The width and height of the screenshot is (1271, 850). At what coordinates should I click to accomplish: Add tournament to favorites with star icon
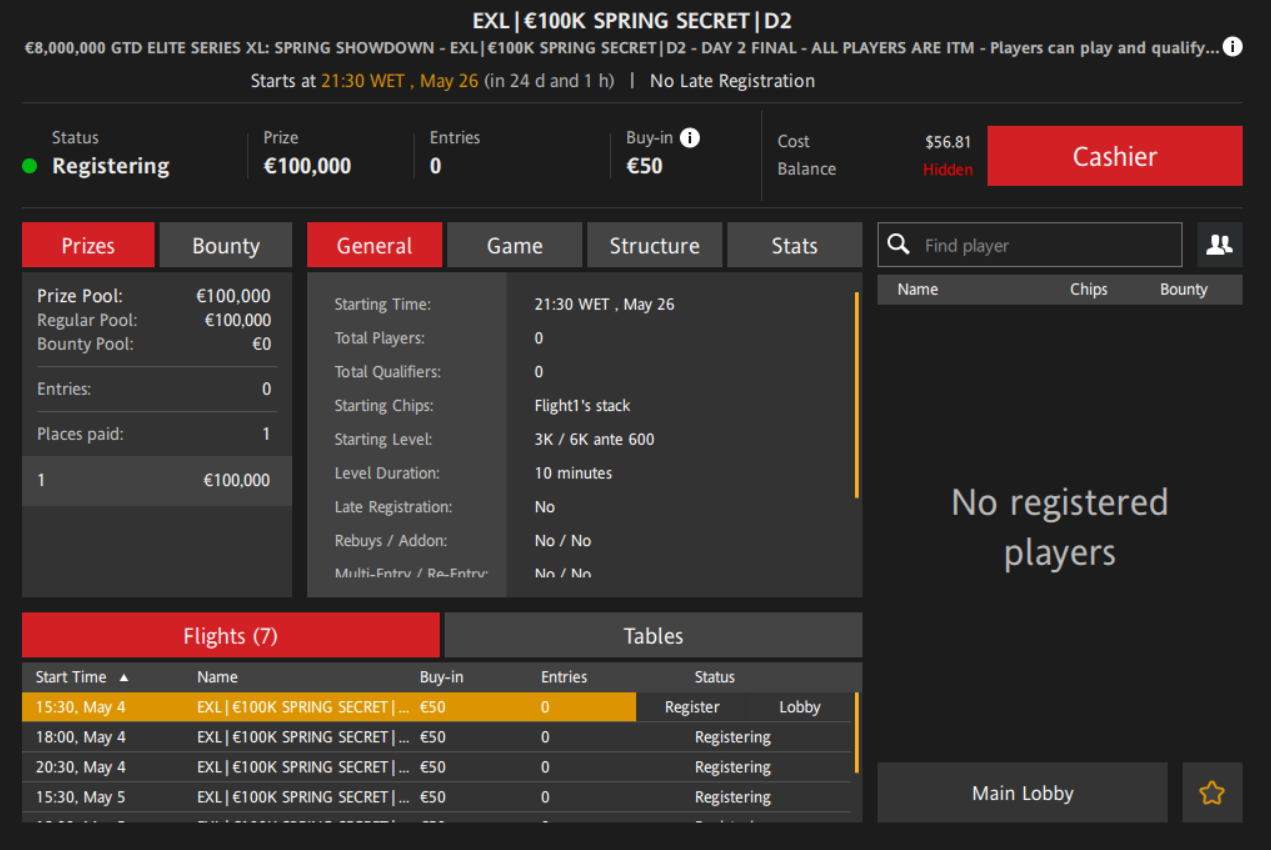pyautogui.click(x=1212, y=793)
